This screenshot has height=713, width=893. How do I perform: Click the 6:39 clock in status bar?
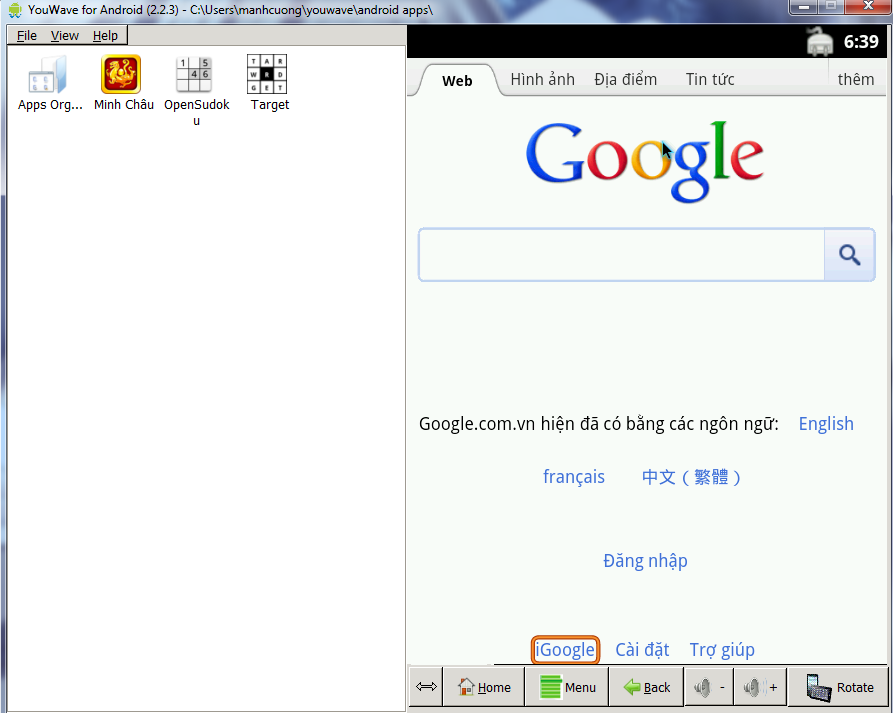click(861, 42)
